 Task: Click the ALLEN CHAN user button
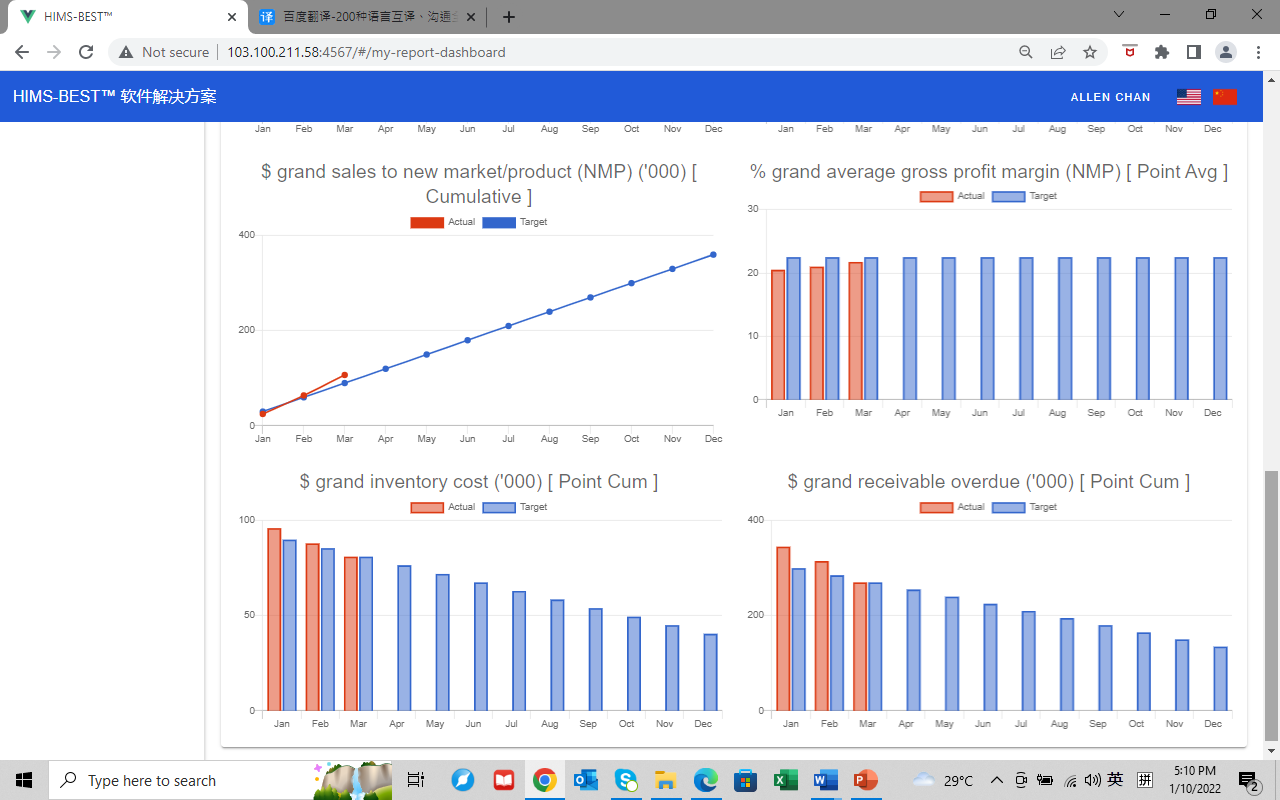point(1110,97)
